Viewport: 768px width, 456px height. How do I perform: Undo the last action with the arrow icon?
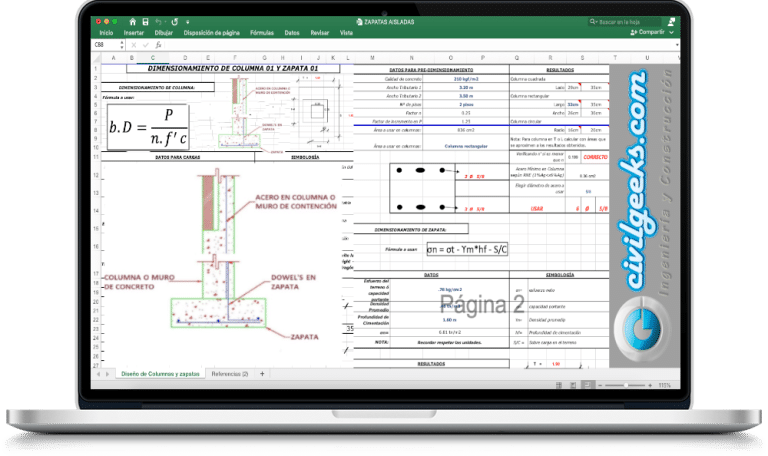[x=161, y=21]
